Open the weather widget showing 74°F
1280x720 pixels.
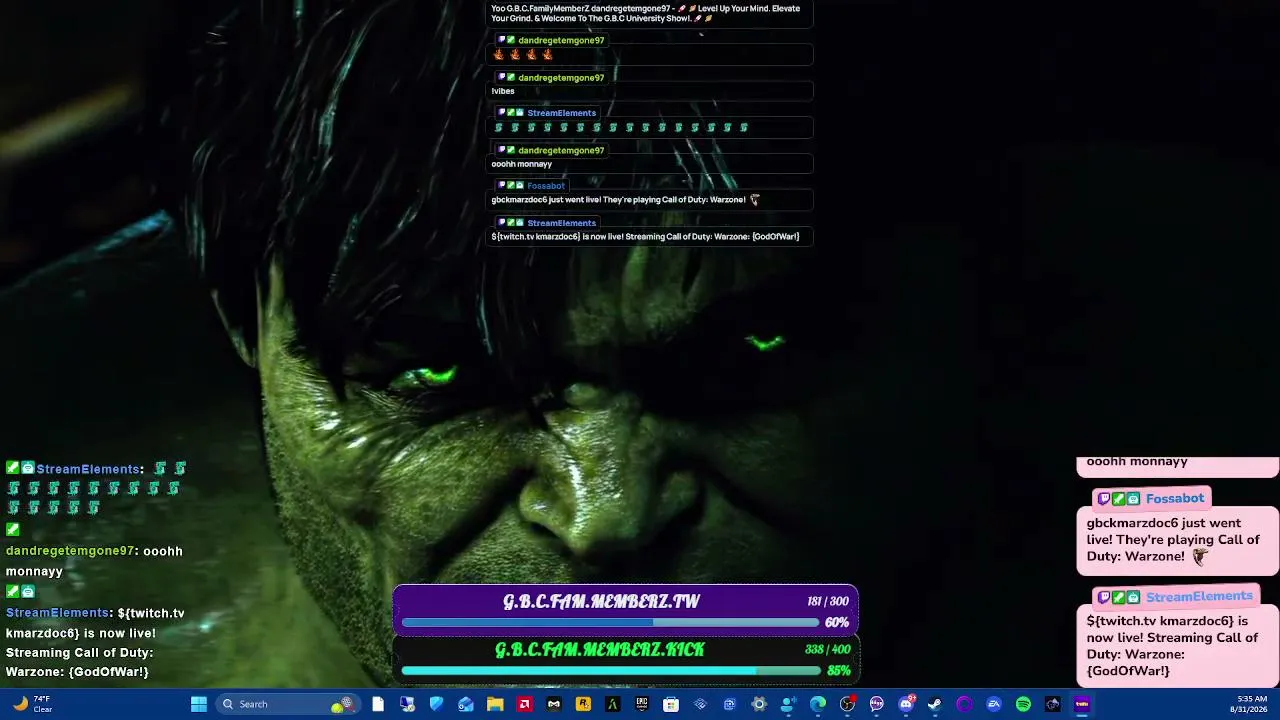pyautogui.click(x=32, y=704)
